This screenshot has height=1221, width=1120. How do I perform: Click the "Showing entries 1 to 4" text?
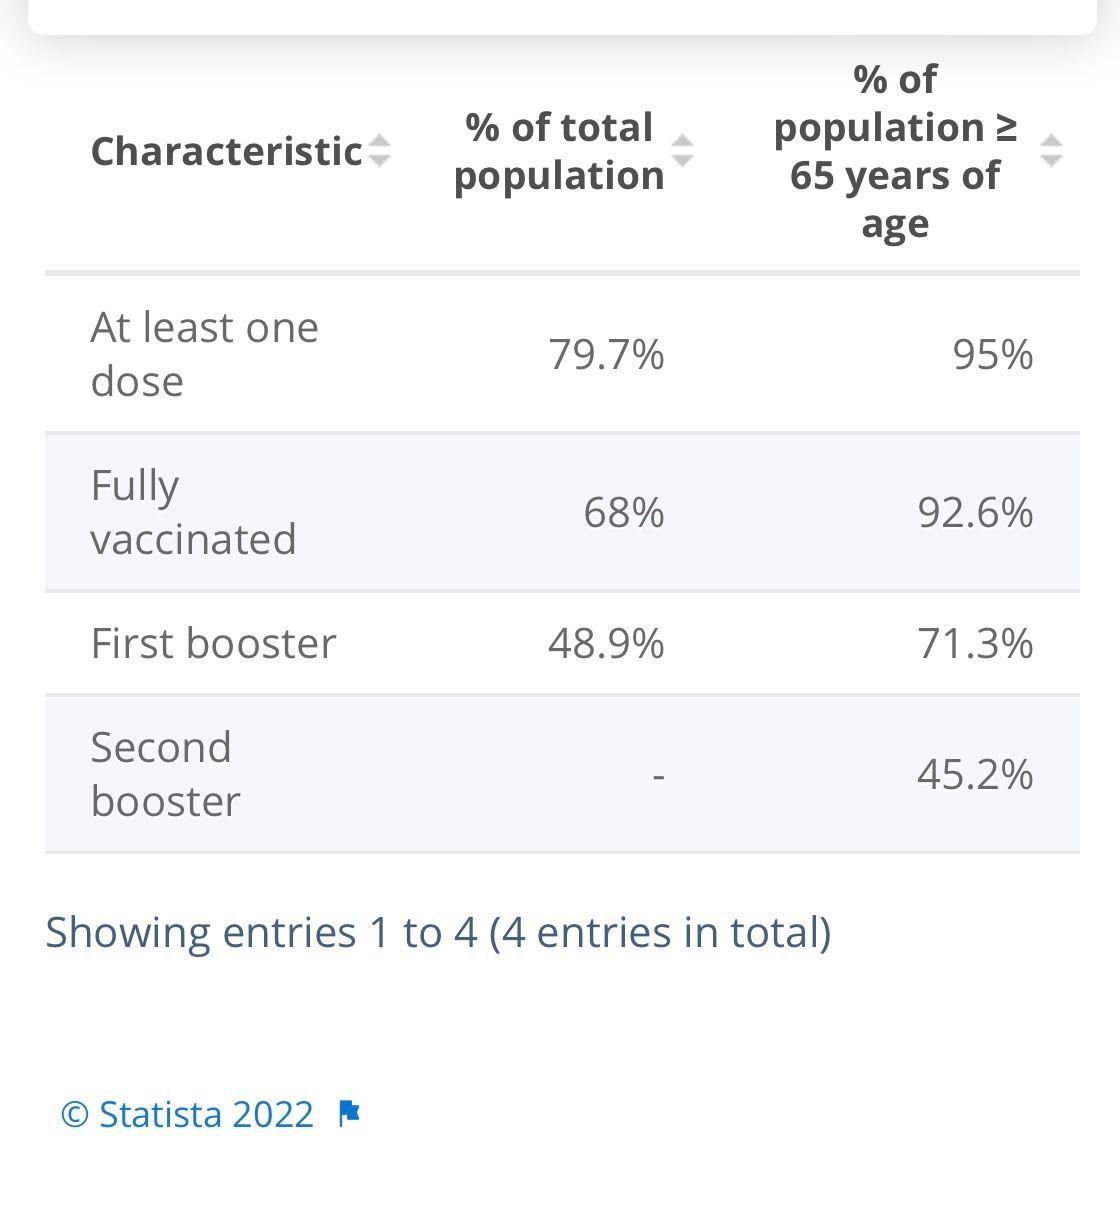pos(438,932)
